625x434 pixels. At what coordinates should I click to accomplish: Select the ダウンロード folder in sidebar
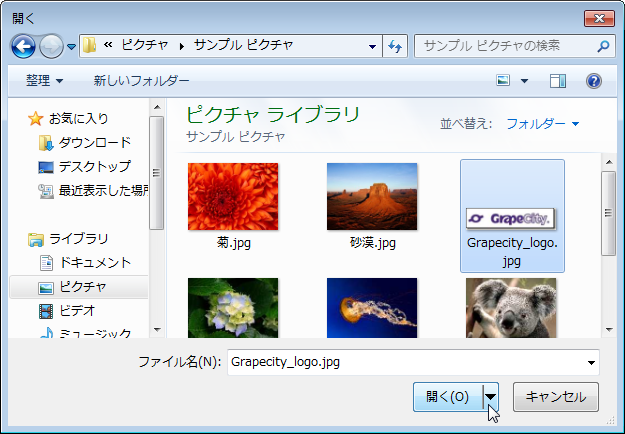(94, 143)
